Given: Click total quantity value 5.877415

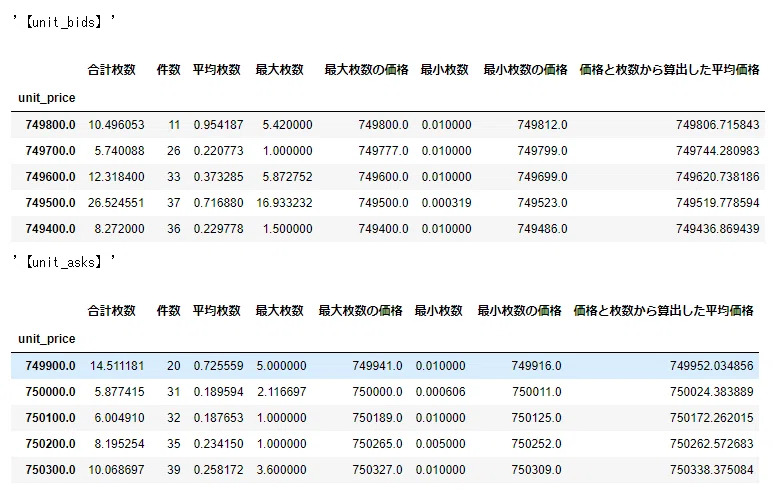Looking at the screenshot, I should pos(119,392).
